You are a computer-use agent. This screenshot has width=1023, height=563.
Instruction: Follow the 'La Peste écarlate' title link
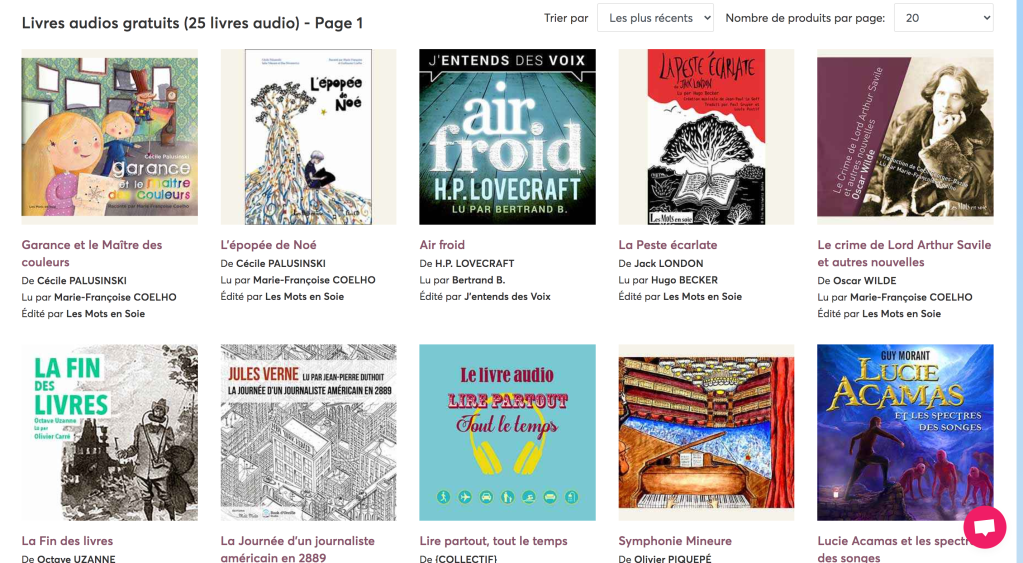[x=668, y=245]
